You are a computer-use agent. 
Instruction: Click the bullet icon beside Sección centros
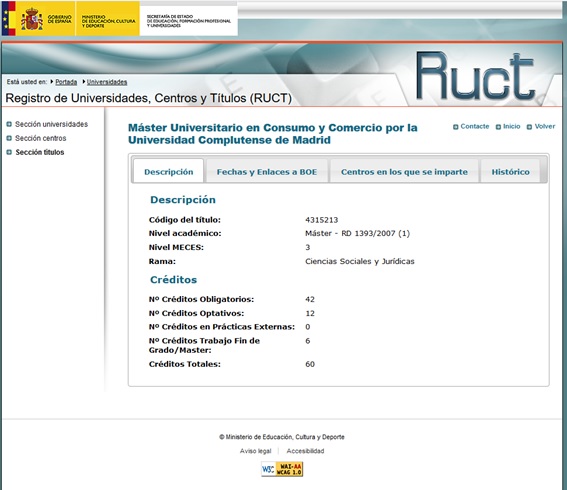[x=9, y=138]
